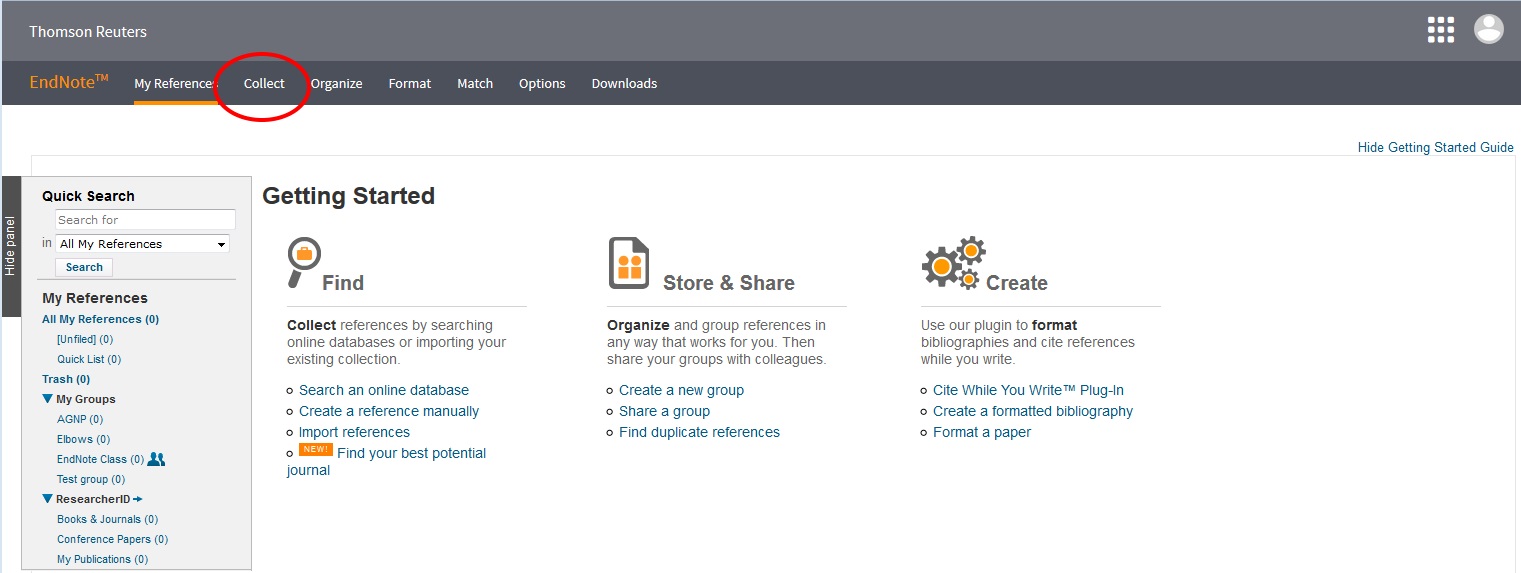Open the Downloads tab

click(624, 84)
